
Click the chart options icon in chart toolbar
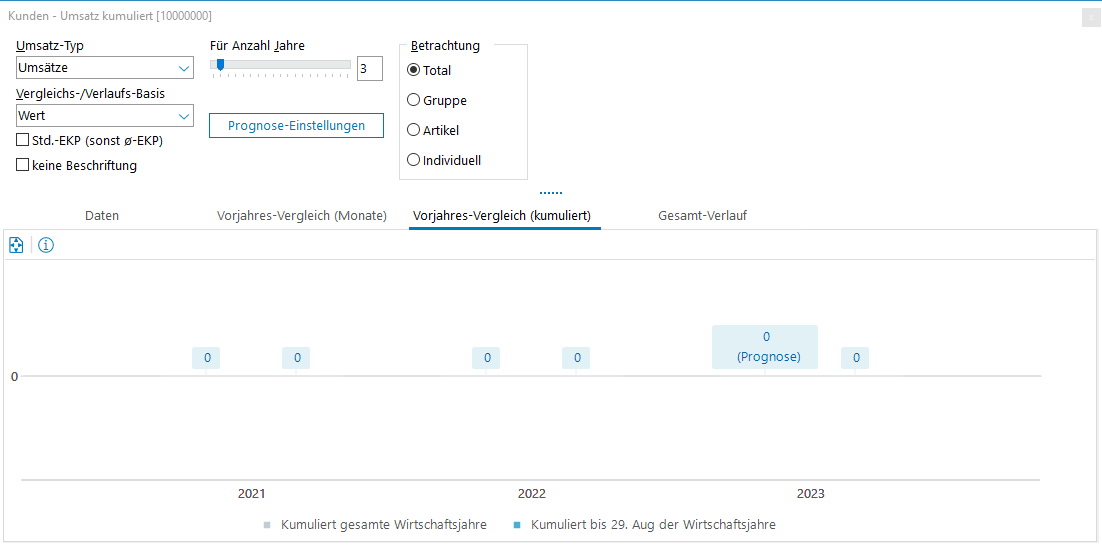[16, 245]
